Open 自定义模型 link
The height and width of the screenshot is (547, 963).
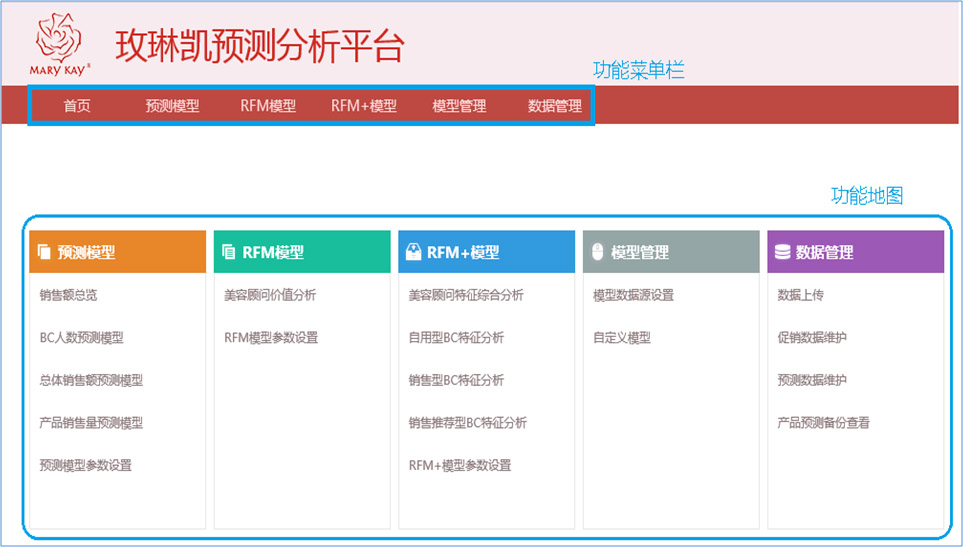click(622, 338)
